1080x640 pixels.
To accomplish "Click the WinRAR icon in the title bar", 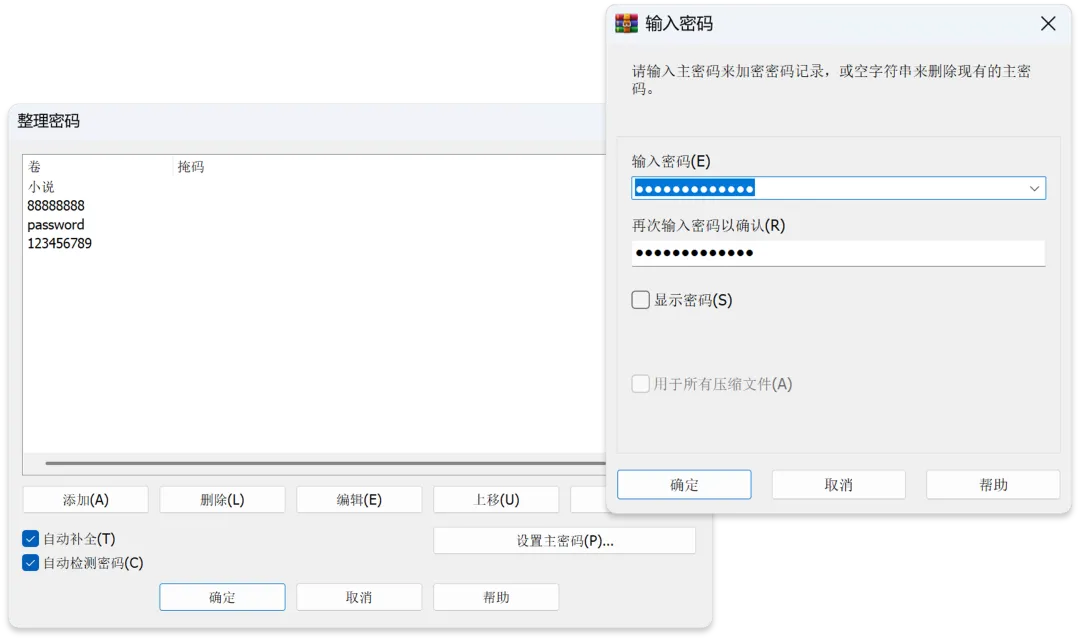I will (x=627, y=24).
